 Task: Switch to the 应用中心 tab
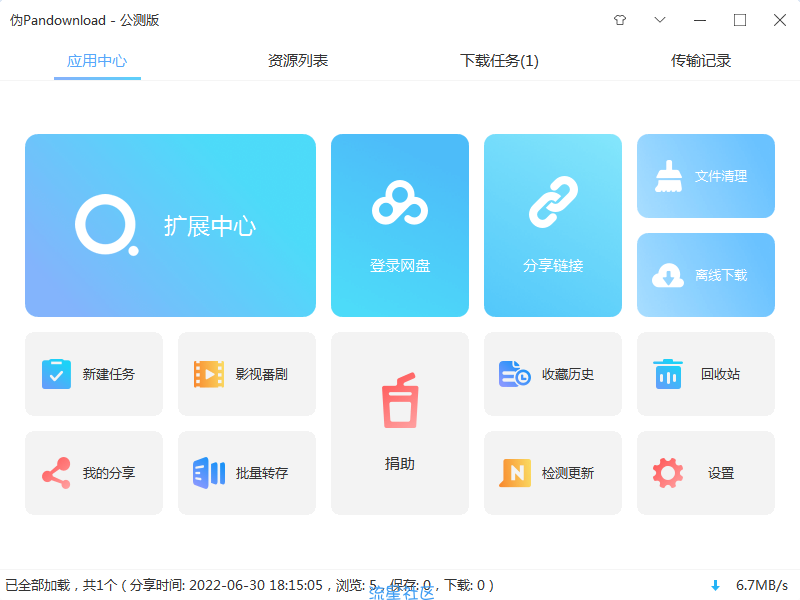pos(97,61)
